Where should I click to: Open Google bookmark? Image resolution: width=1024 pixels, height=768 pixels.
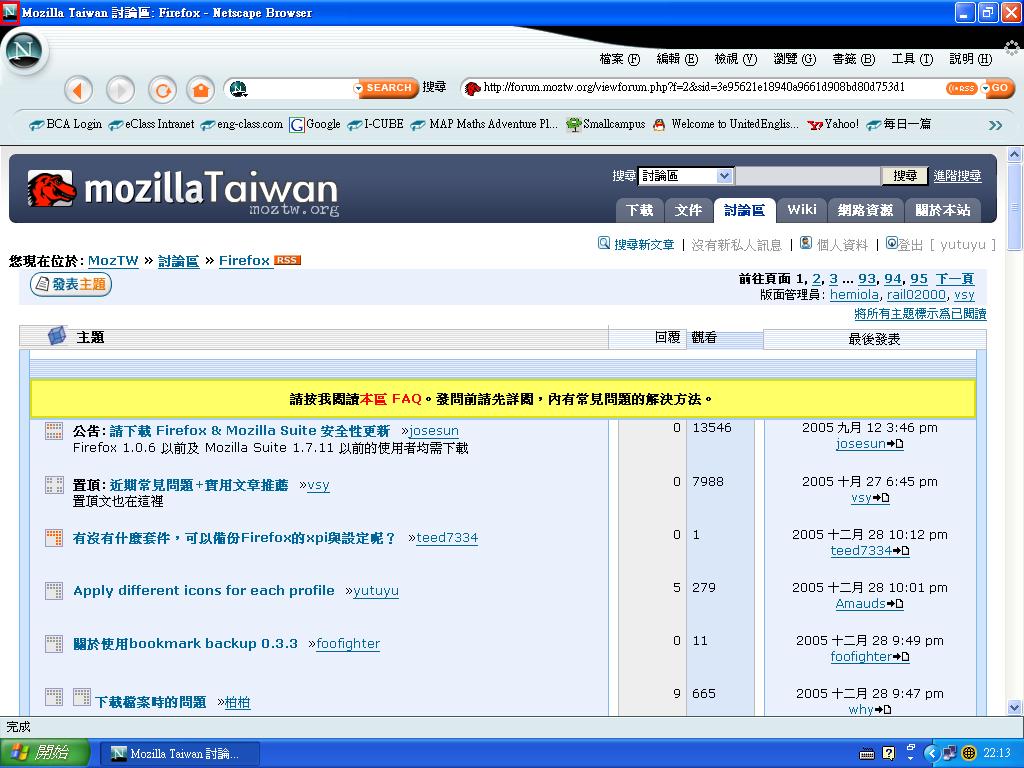[315, 124]
